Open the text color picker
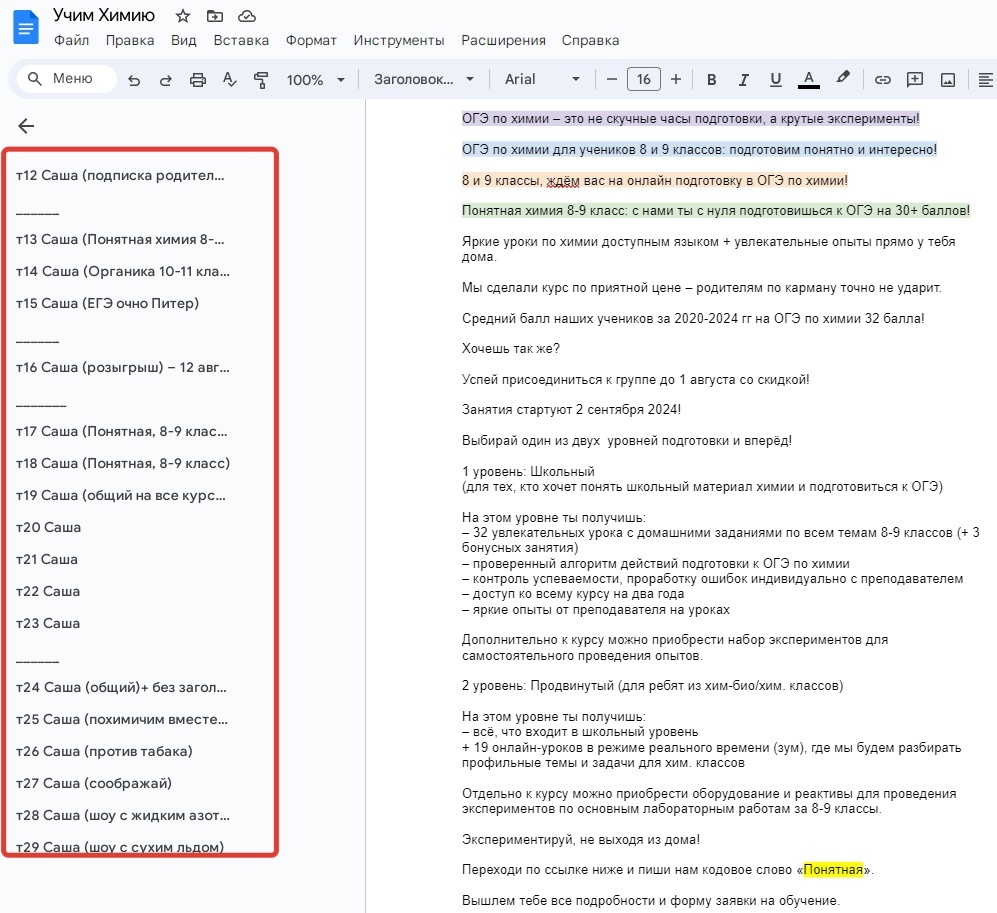997x913 pixels. pyautogui.click(x=808, y=79)
